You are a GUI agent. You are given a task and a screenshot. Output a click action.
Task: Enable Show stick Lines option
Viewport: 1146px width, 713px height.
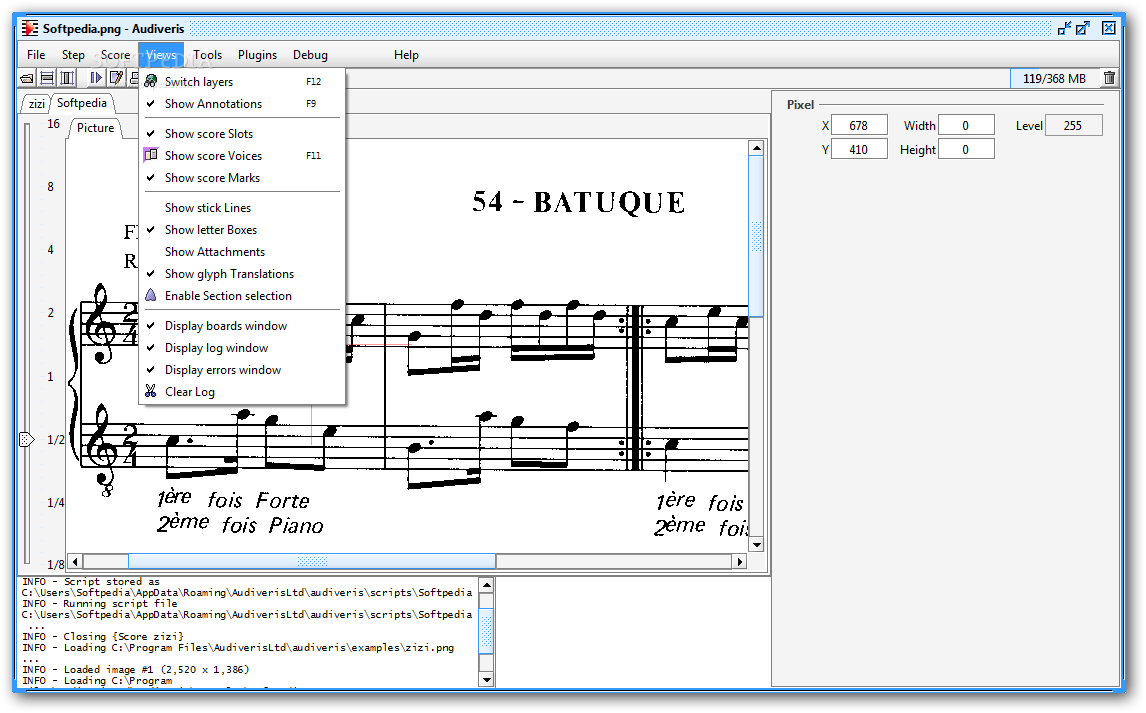click(x=241, y=207)
